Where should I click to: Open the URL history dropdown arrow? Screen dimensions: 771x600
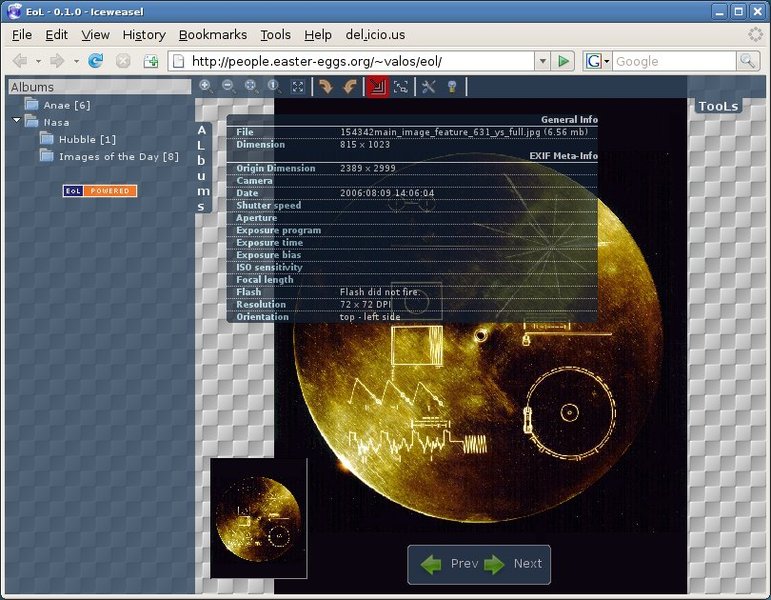542,61
